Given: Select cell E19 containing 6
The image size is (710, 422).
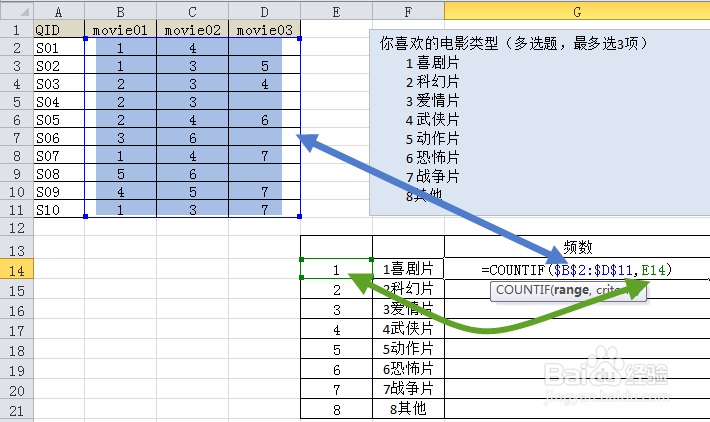Looking at the screenshot, I should (336, 369).
